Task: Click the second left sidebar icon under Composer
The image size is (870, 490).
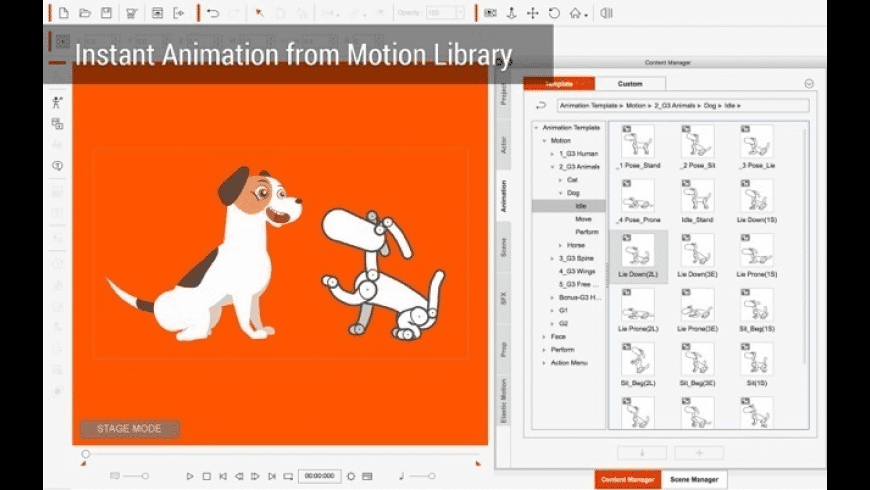Action: click(x=57, y=124)
